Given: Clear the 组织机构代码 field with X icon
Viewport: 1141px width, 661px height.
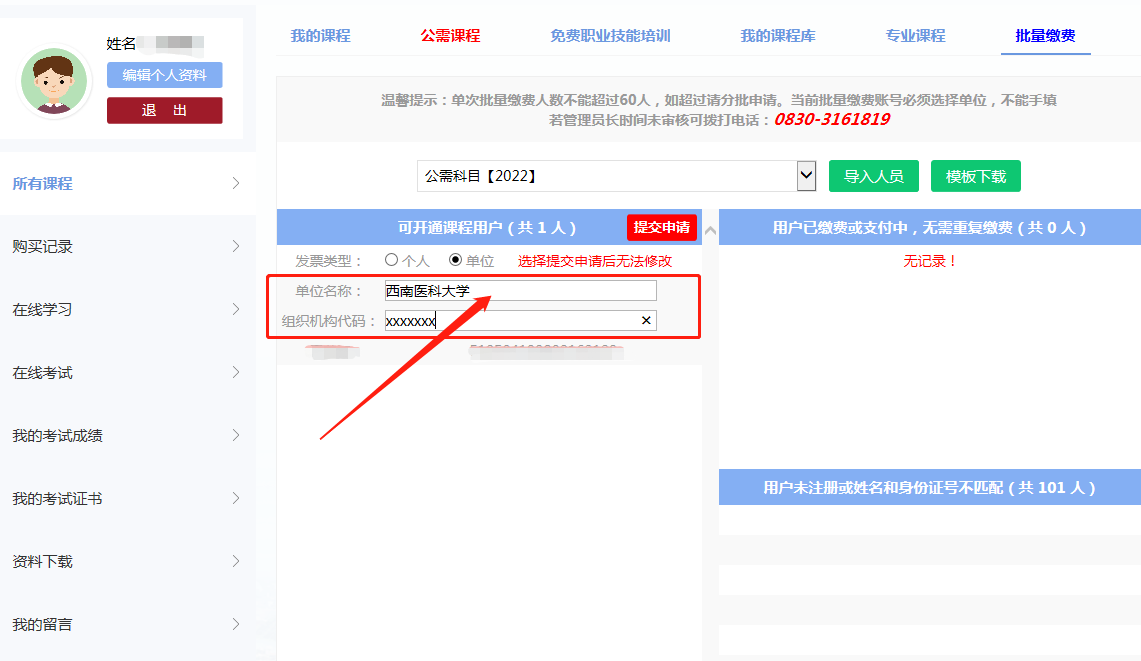Looking at the screenshot, I should point(646,321).
